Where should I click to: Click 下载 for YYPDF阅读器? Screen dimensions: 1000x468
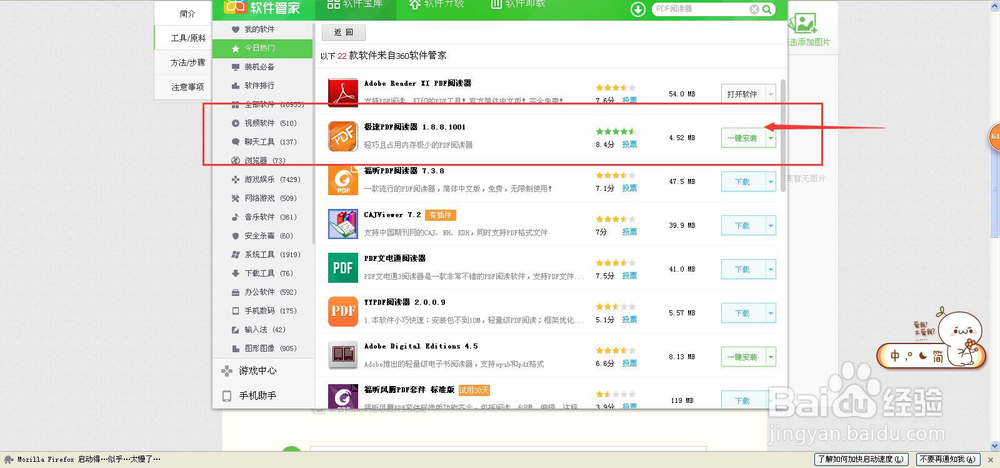743,313
